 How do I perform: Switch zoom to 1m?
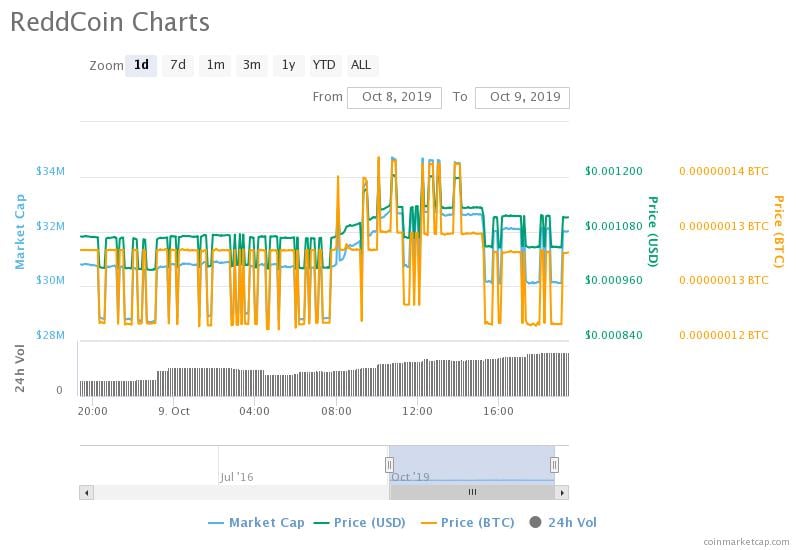coord(215,65)
